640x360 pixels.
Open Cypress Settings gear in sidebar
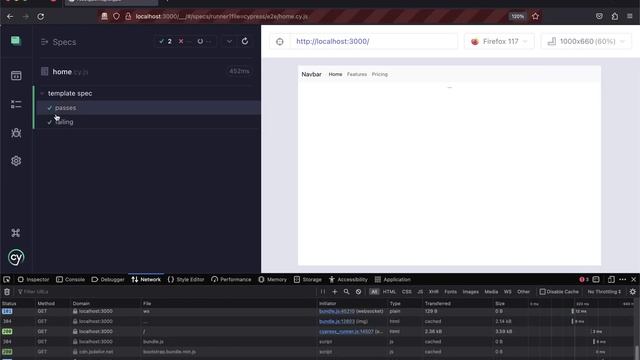[16, 161]
